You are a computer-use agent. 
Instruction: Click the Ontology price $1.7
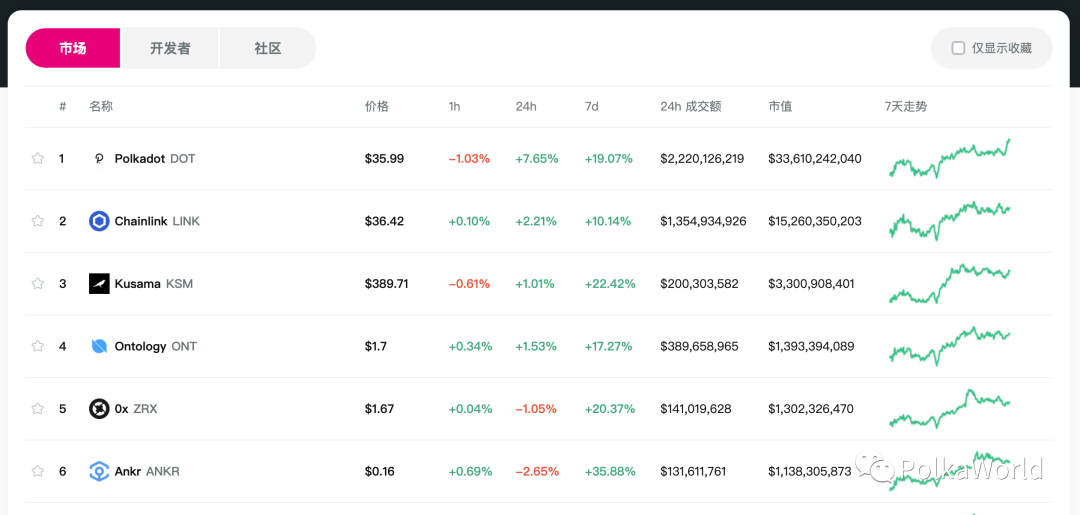375,346
